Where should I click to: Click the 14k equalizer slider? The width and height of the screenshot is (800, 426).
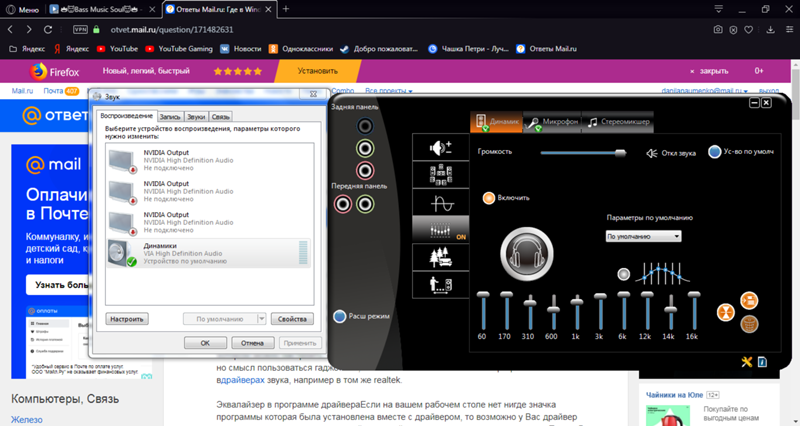pyautogui.click(x=670, y=311)
